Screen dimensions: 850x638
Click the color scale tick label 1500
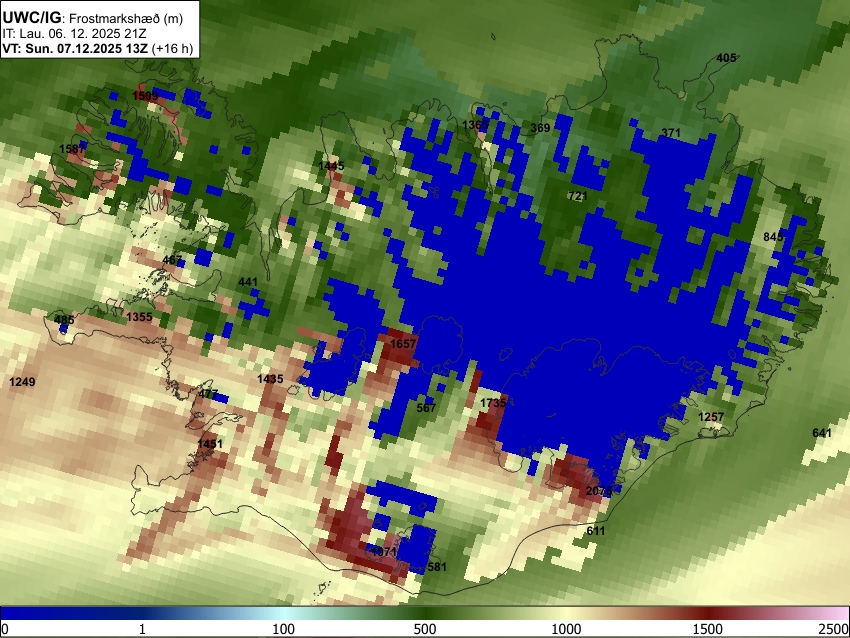pyautogui.click(x=708, y=629)
